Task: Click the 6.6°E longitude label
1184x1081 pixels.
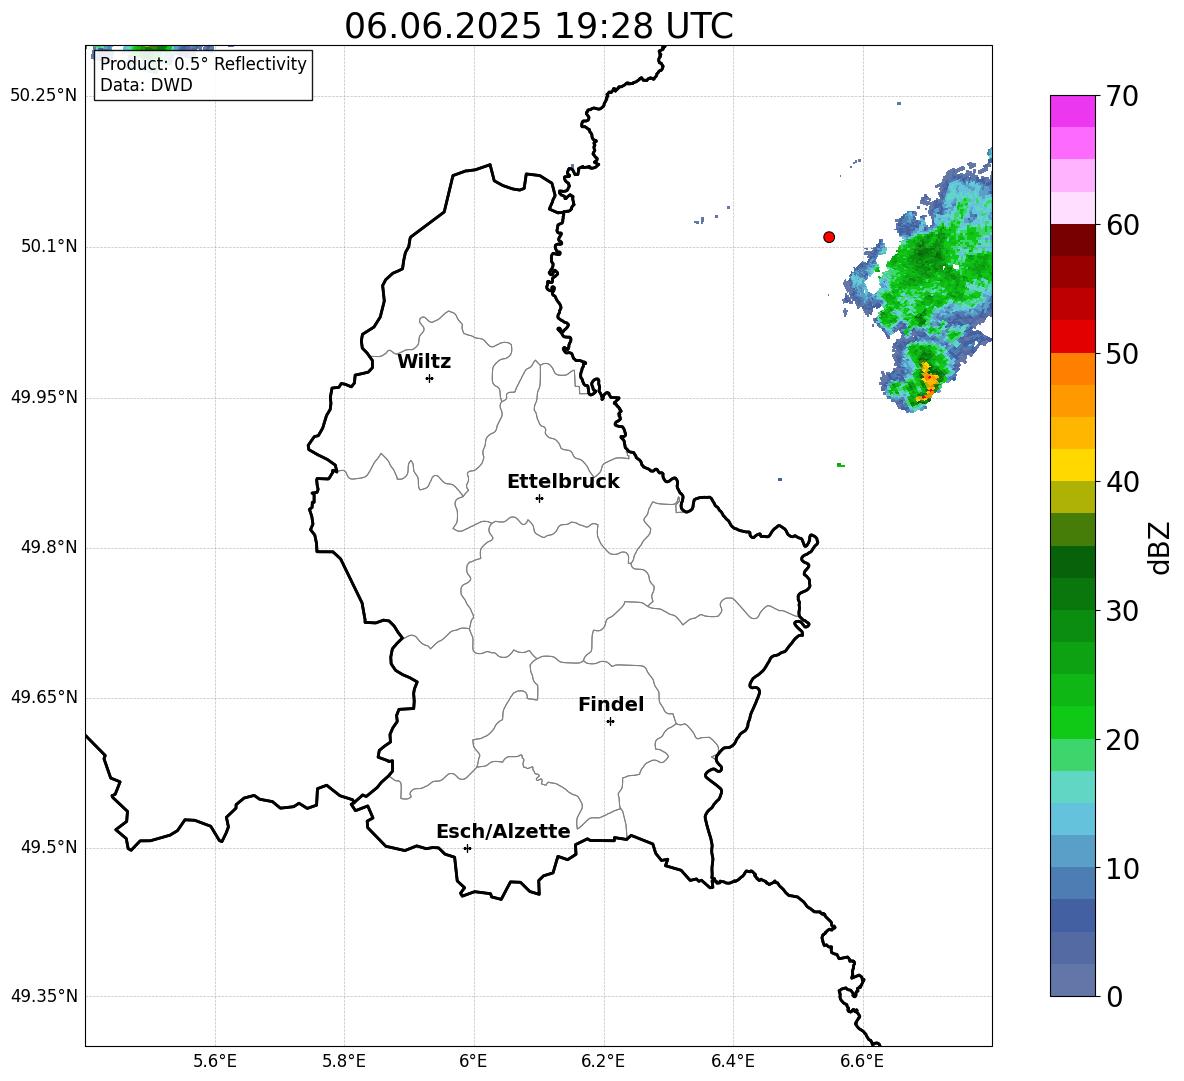Action: [862, 1061]
